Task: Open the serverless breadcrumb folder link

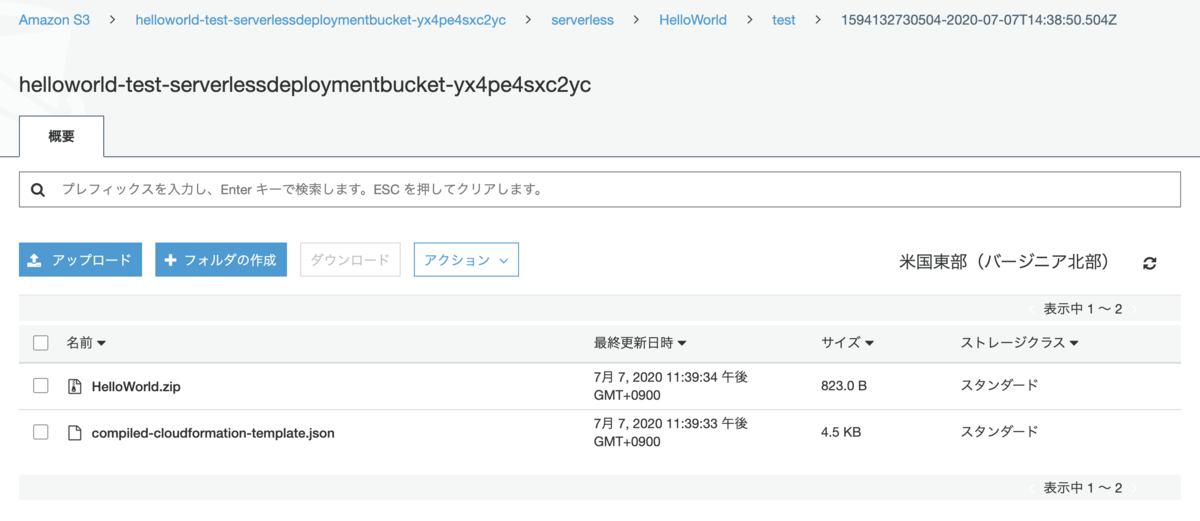Action: 582,19
